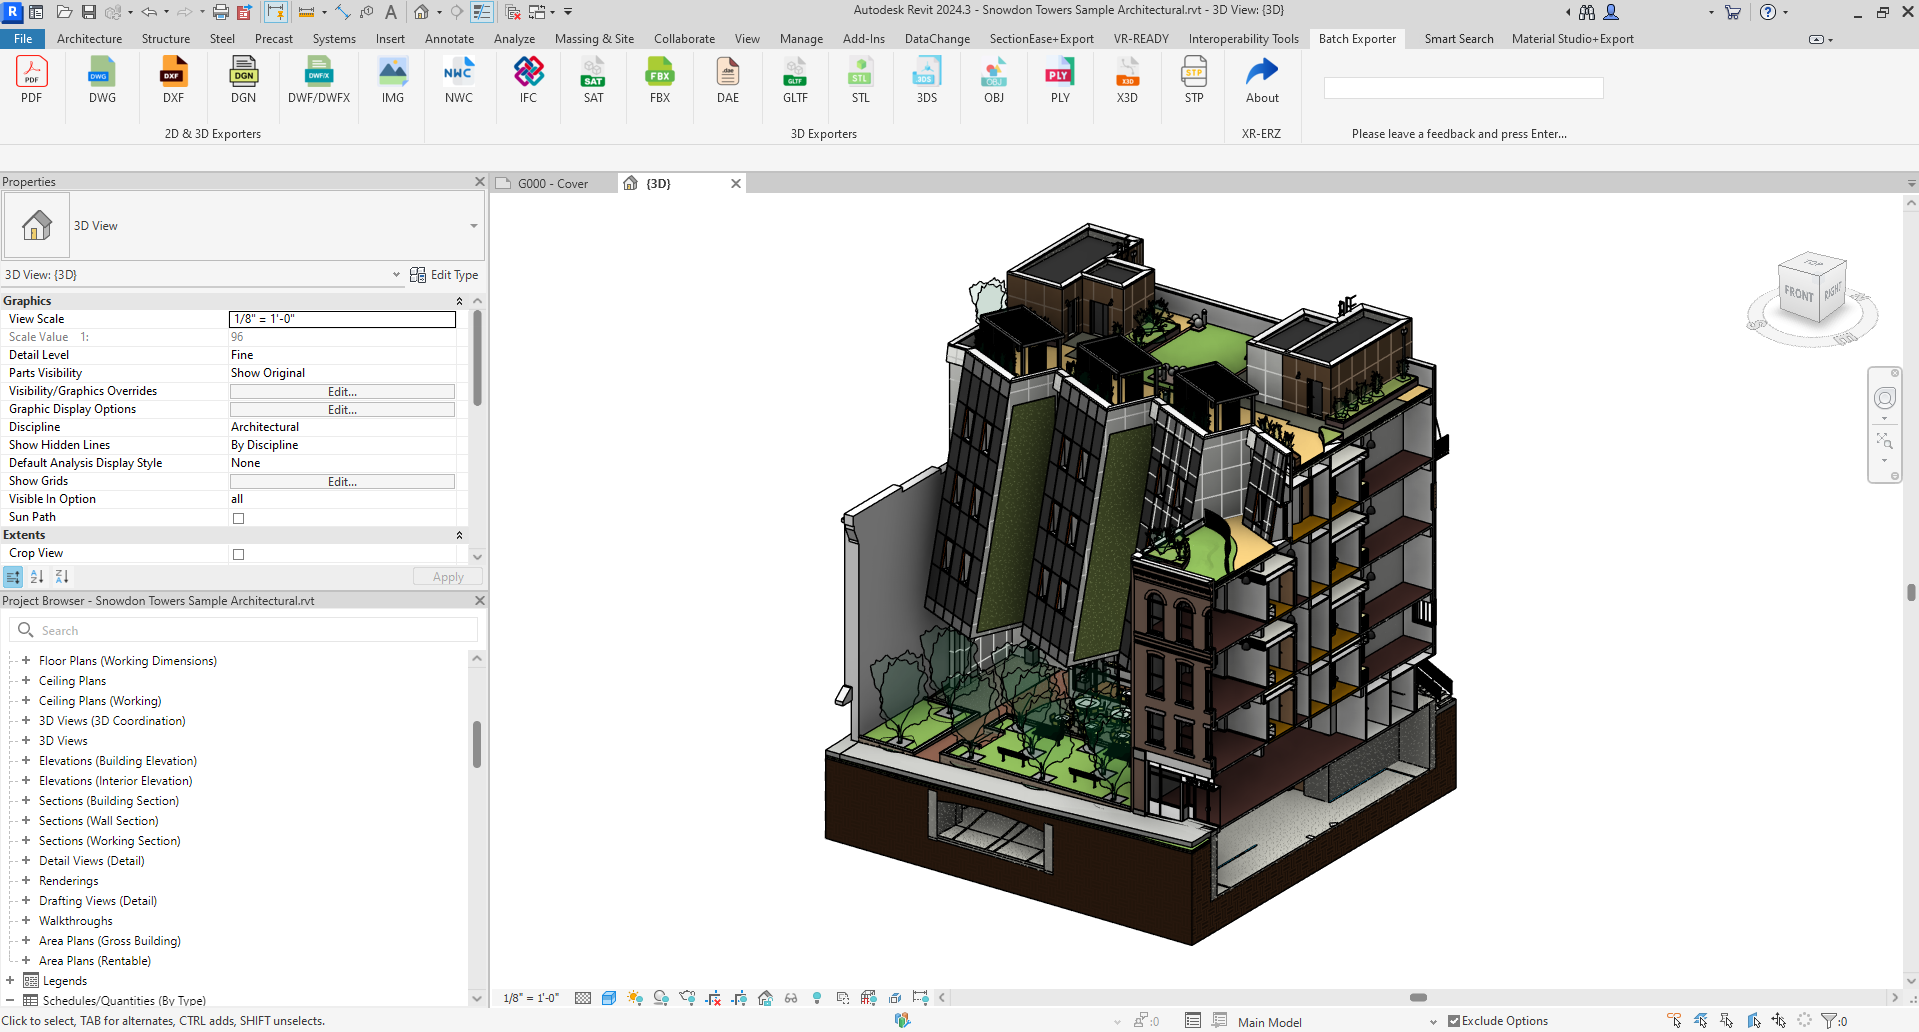This screenshot has width=1919, height=1032.
Task: Expand the Legends tree node
Action: click(10, 981)
